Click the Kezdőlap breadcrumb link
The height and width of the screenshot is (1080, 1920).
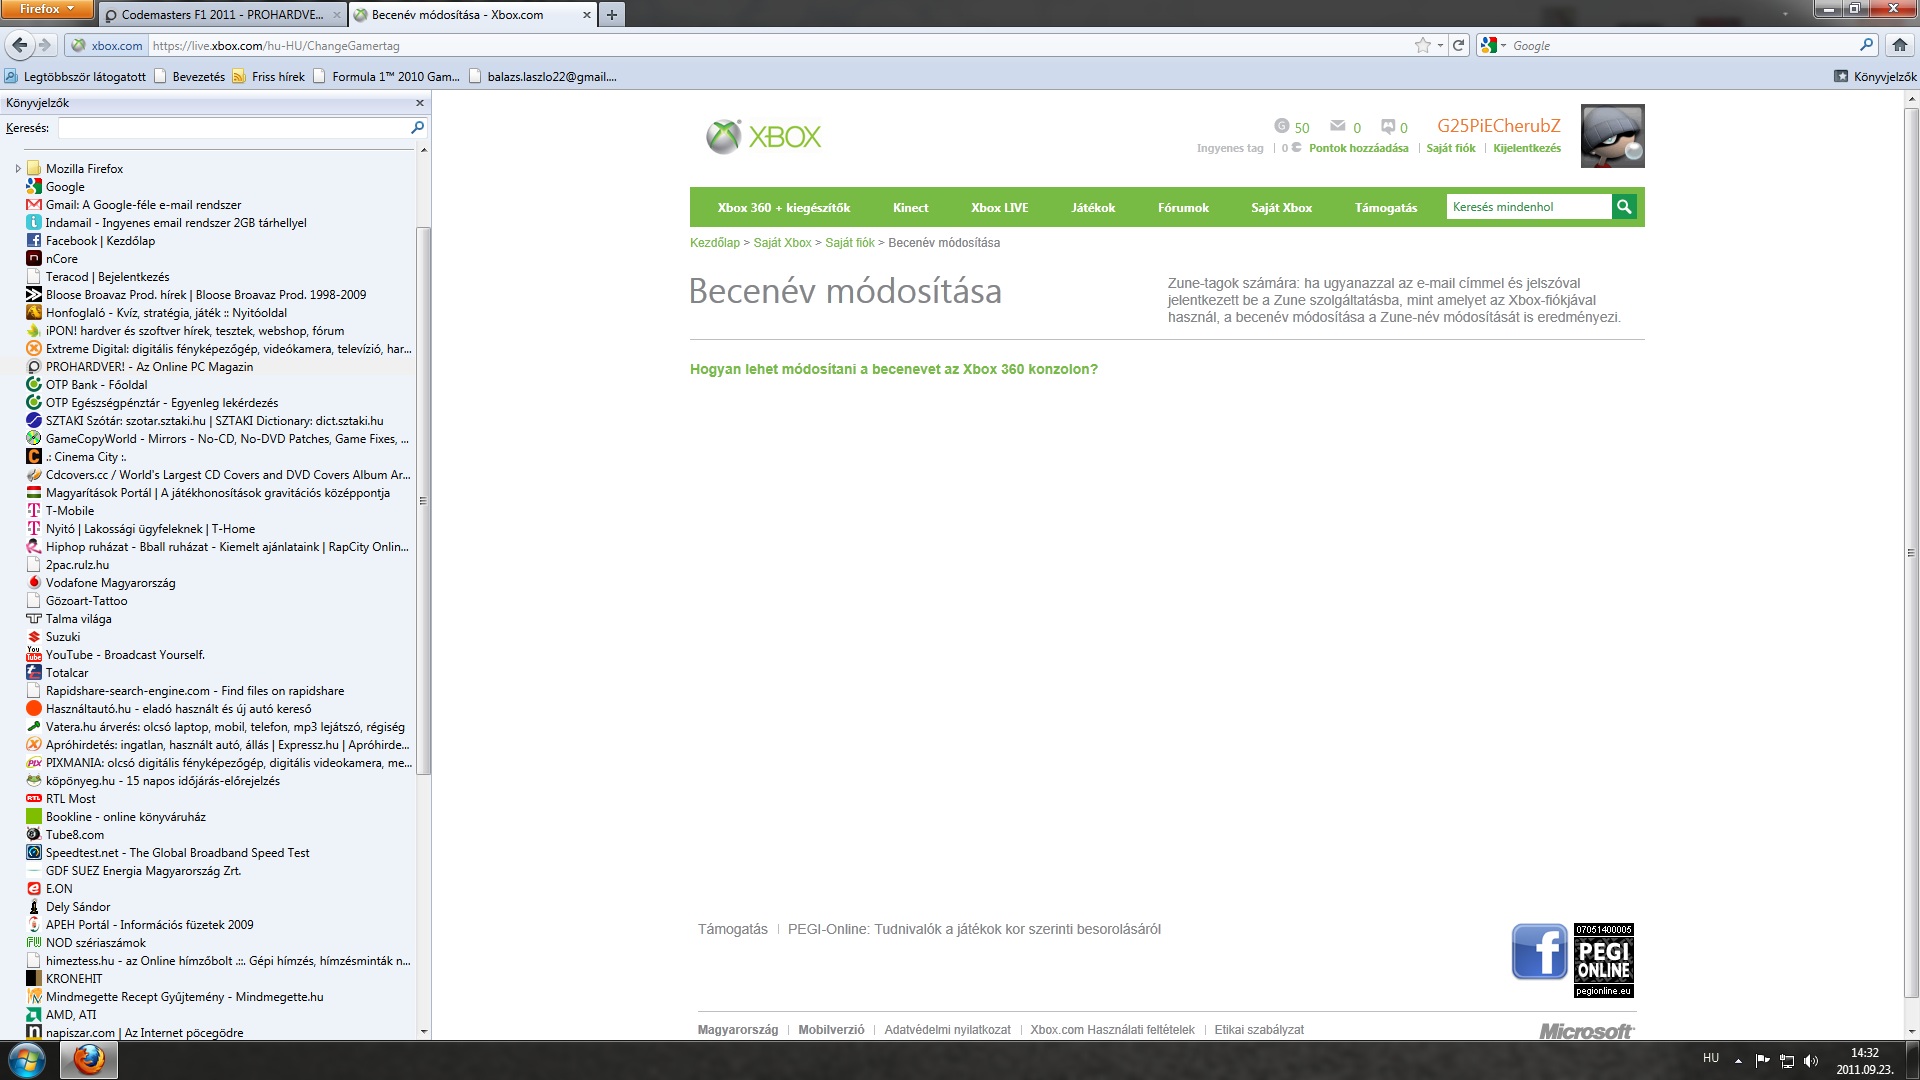coord(715,243)
